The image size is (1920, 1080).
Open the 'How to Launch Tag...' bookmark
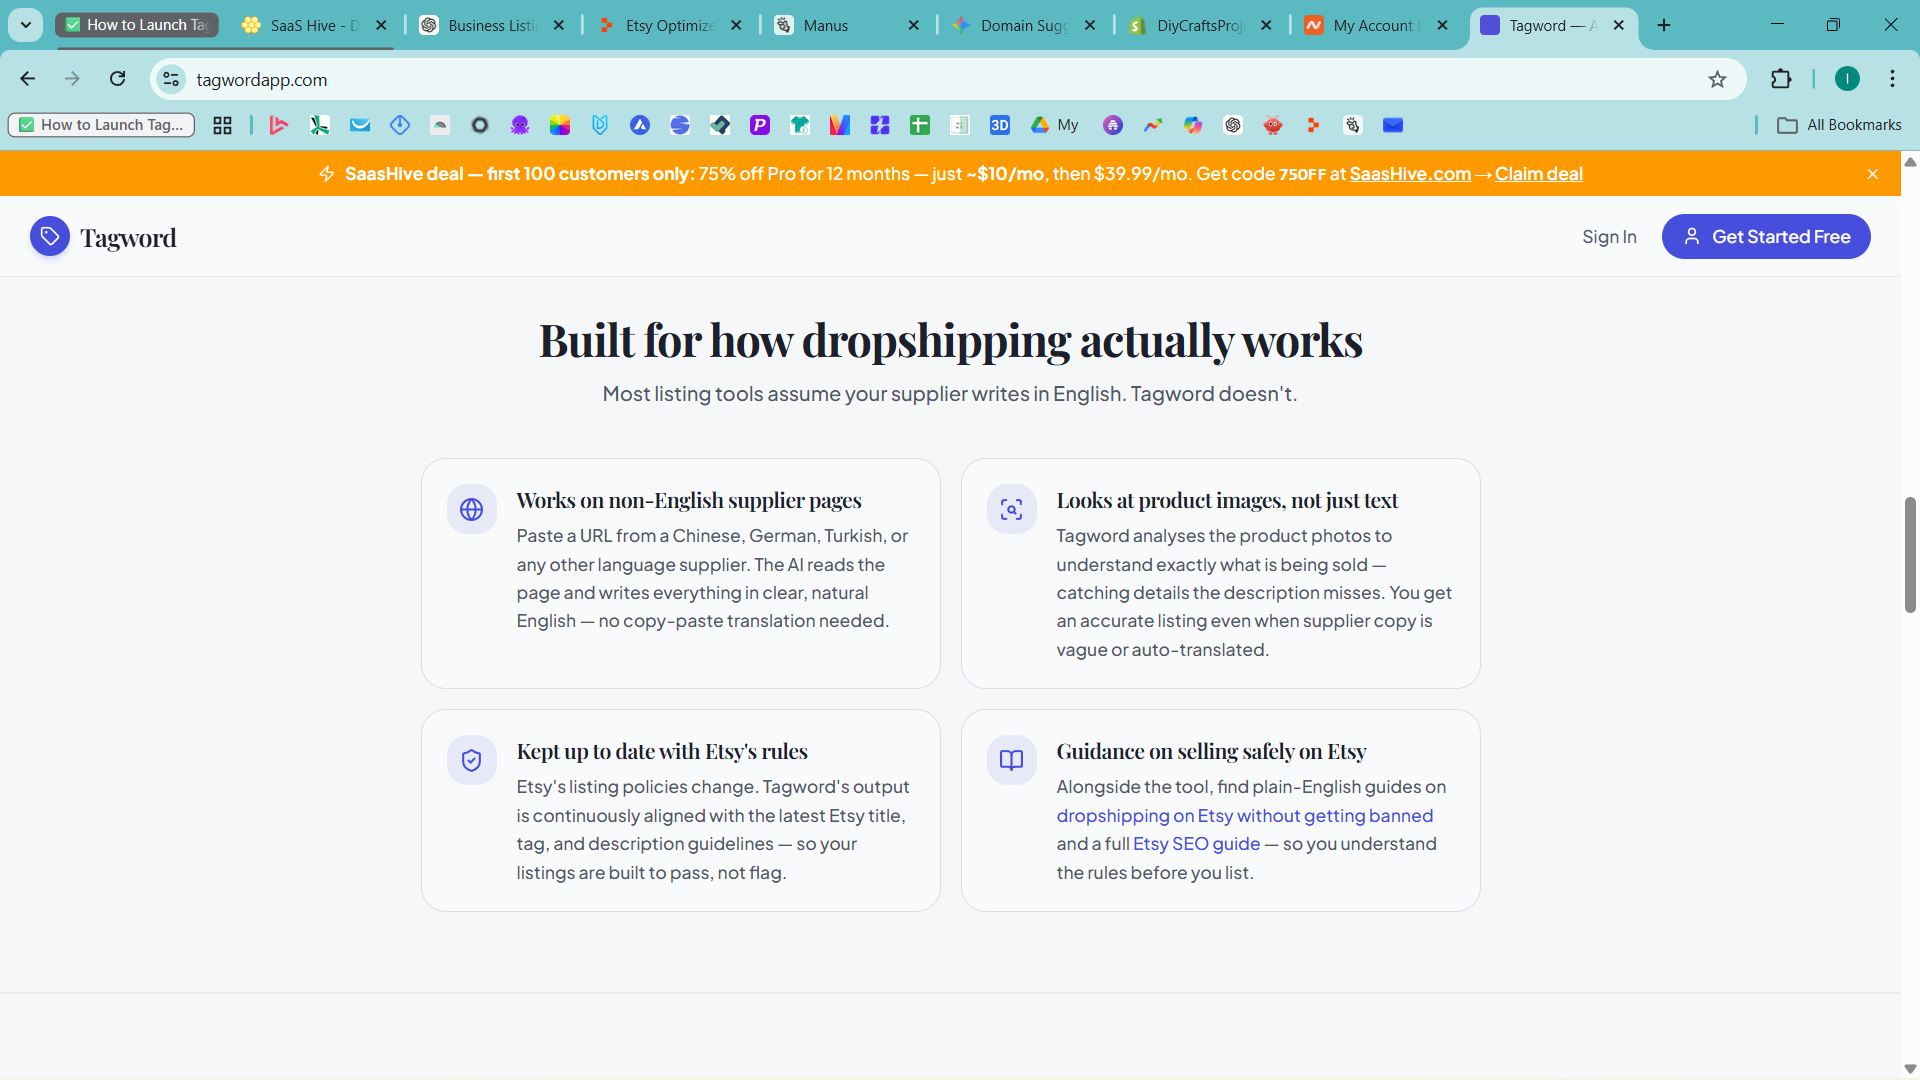102,125
